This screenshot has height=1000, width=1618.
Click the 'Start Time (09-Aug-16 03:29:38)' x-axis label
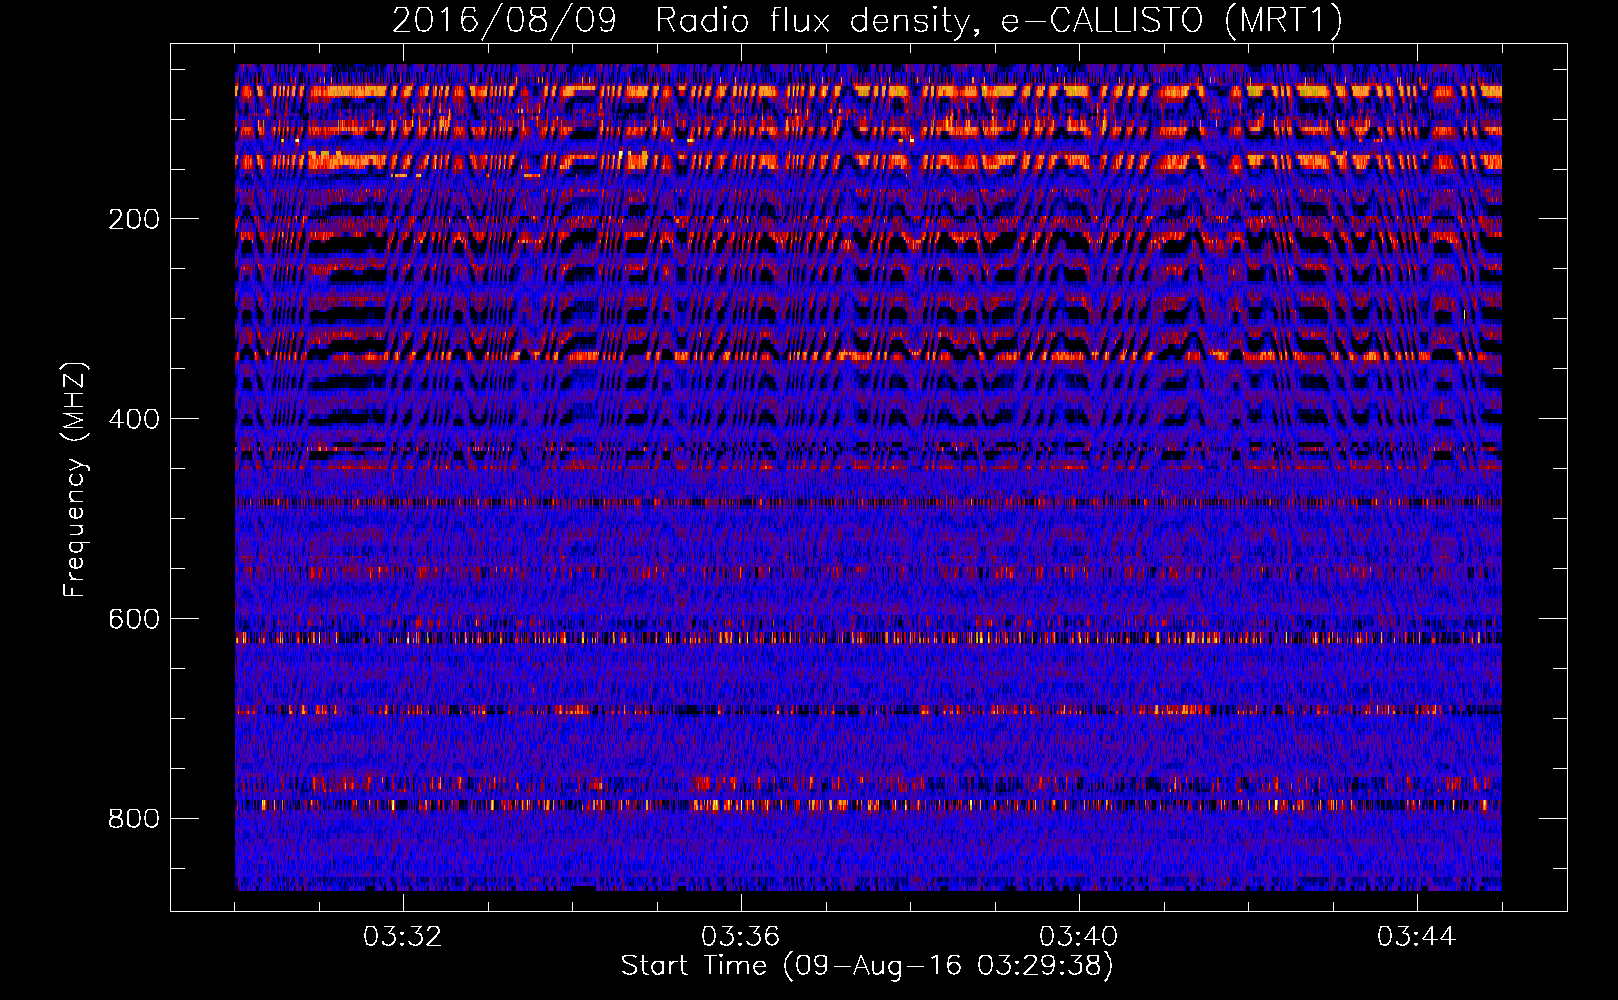(867, 966)
